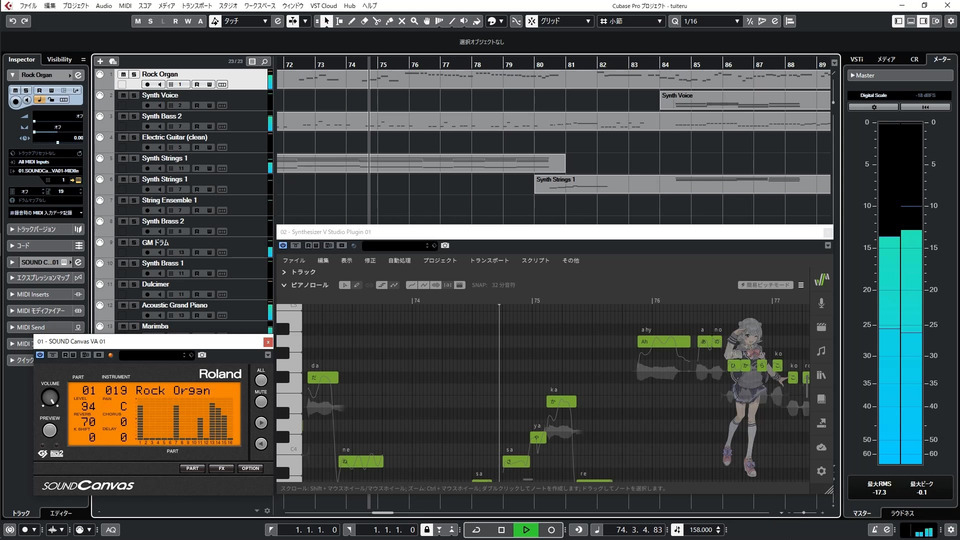Click the AQ auto quantize button
The width and height of the screenshot is (960, 540).
click(x=111, y=530)
